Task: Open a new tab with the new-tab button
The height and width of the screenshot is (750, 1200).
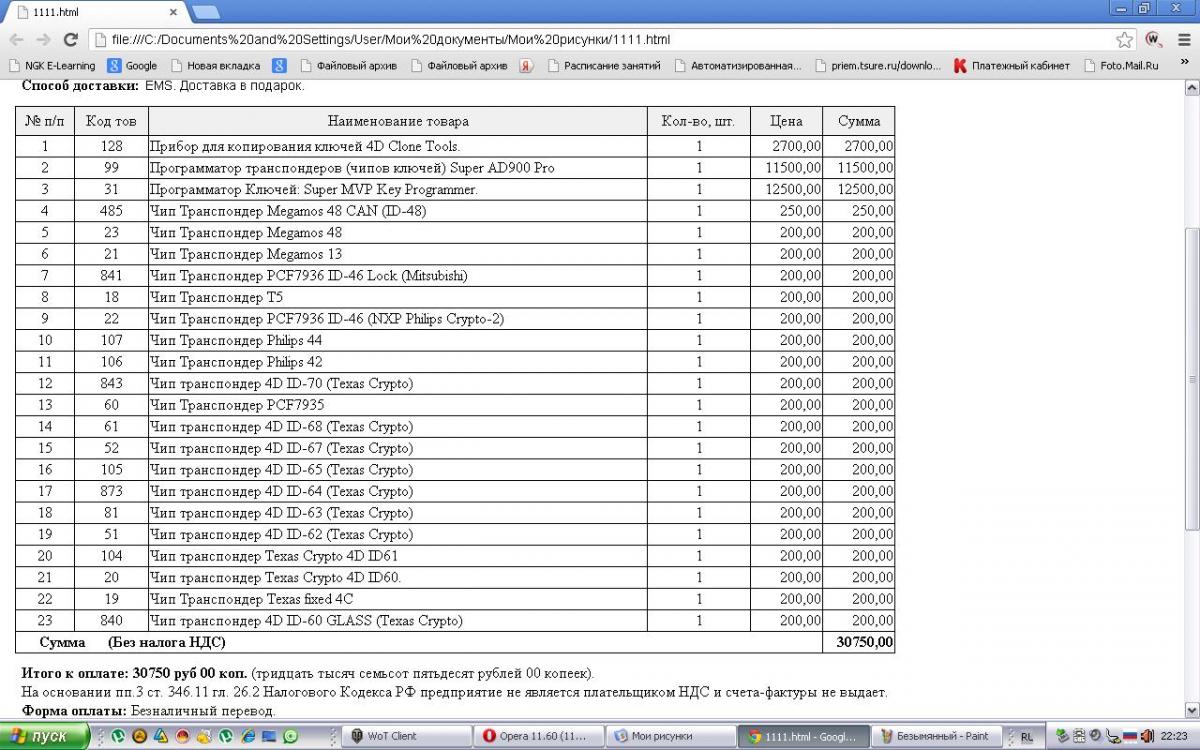Action: 205,12
